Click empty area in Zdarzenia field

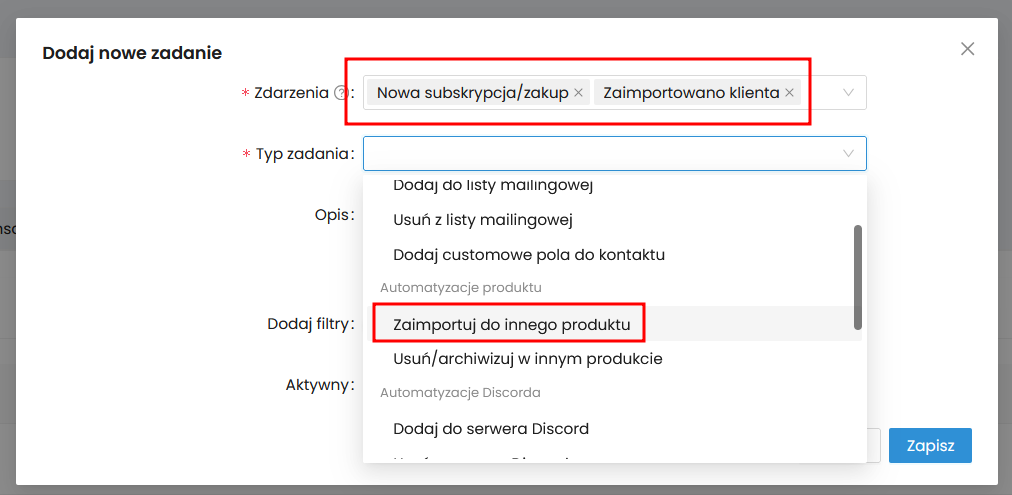tap(820, 93)
